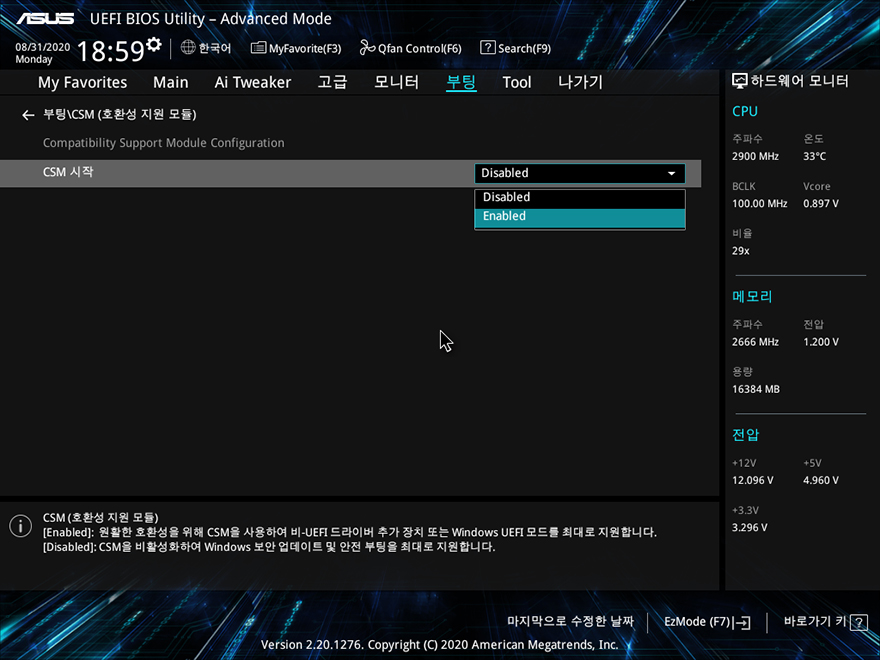Click the globe language icon
Viewport: 880px width, 660px height.
coord(188,48)
